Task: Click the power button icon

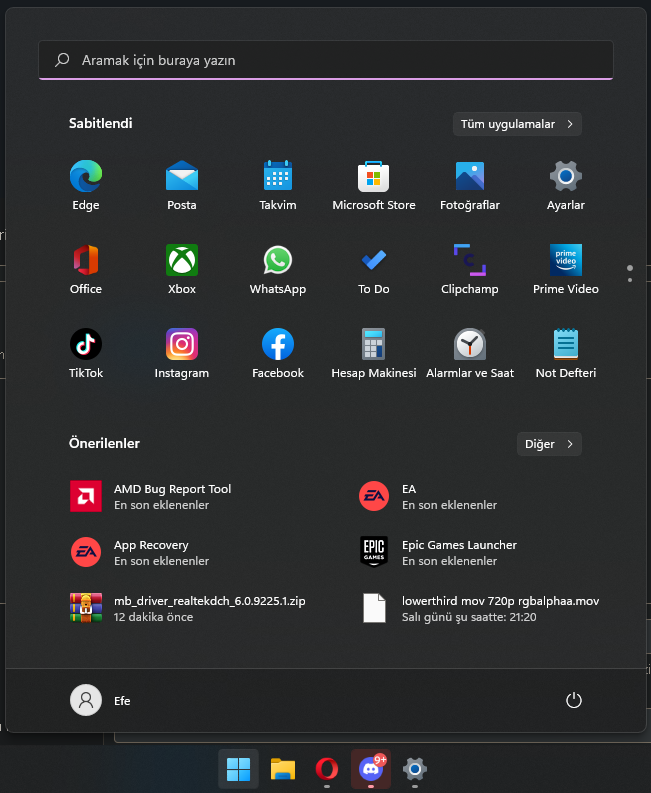Action: click(574, 700)
